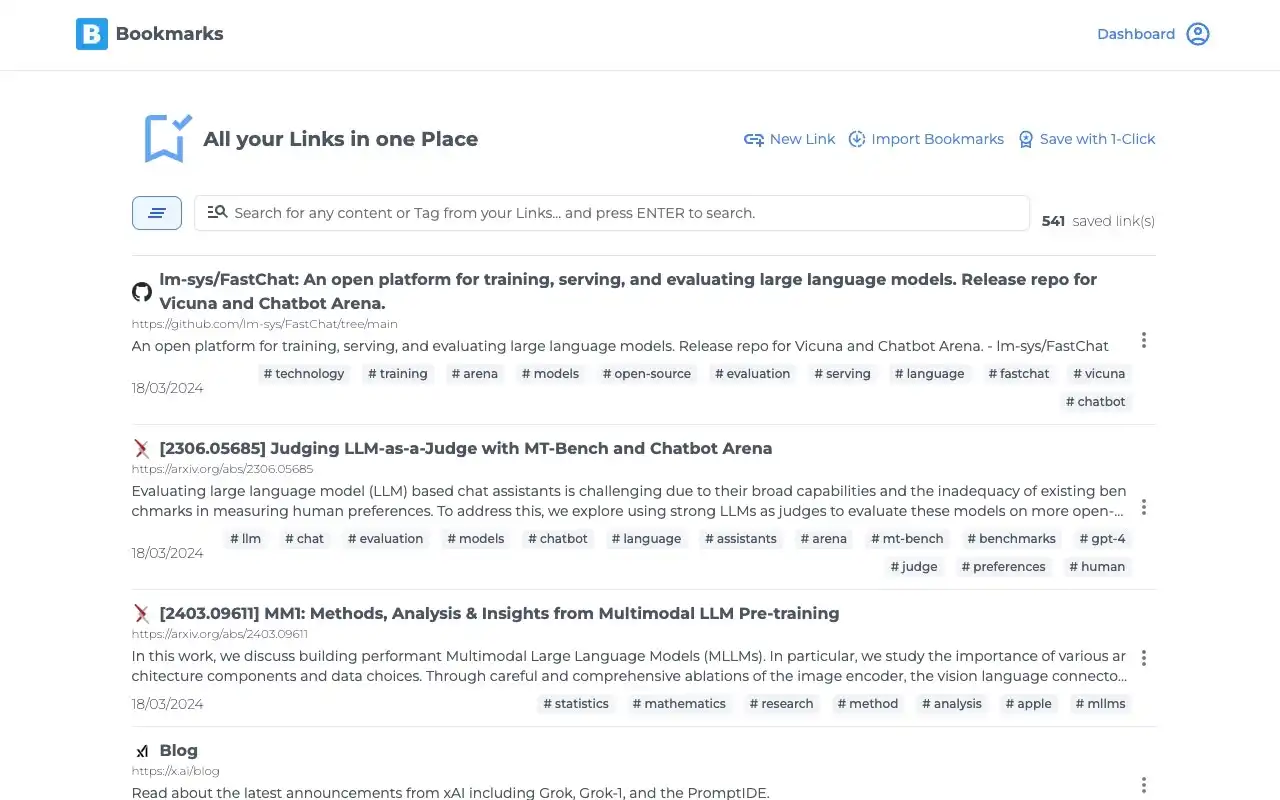Click the search magnifier icon

coord(217,212)
